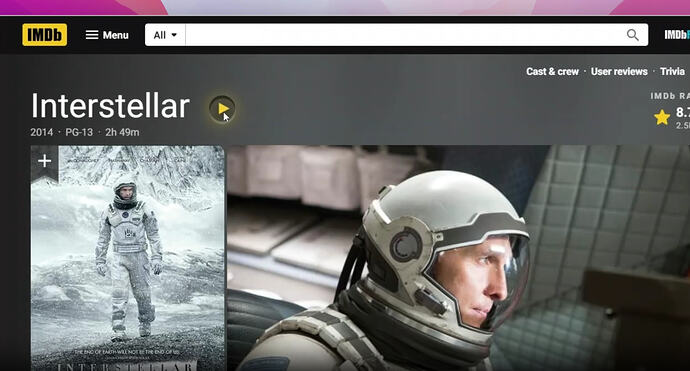This screenshot has width=690, height=371.
Task: Play the Interstellar trailer via yellow play button
Action: point(222,108)
